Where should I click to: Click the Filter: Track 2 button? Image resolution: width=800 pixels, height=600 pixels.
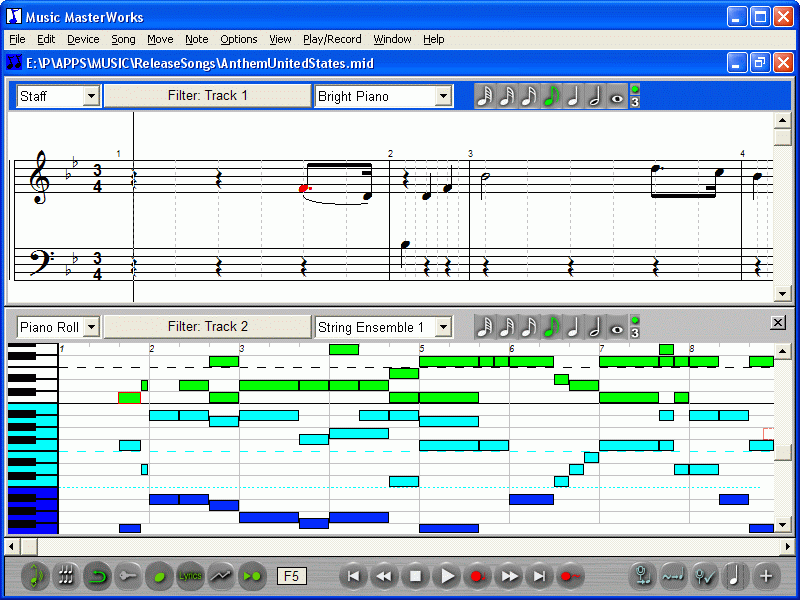click(208, 327)
